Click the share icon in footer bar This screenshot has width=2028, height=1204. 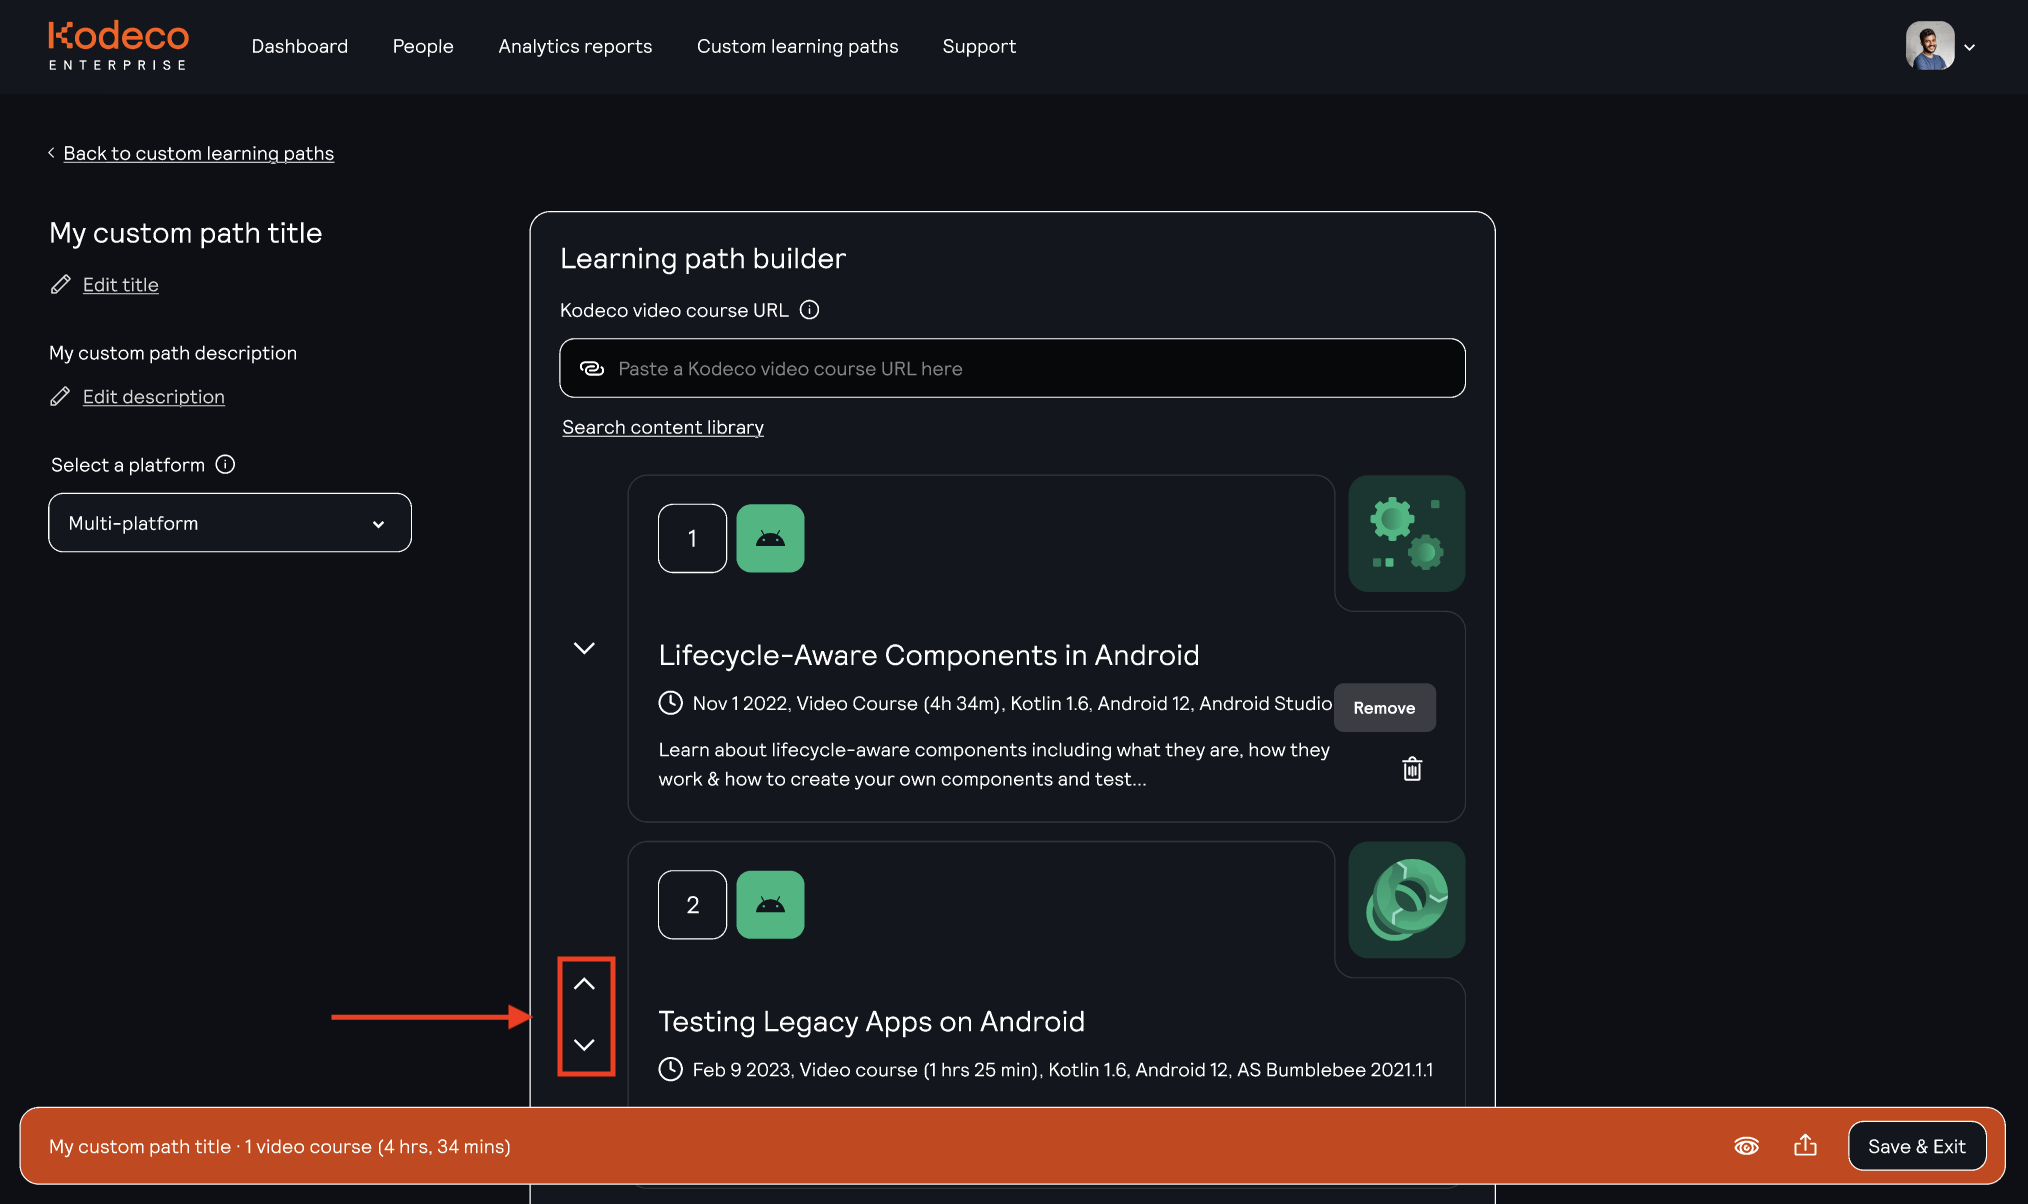(1805, 1145)
